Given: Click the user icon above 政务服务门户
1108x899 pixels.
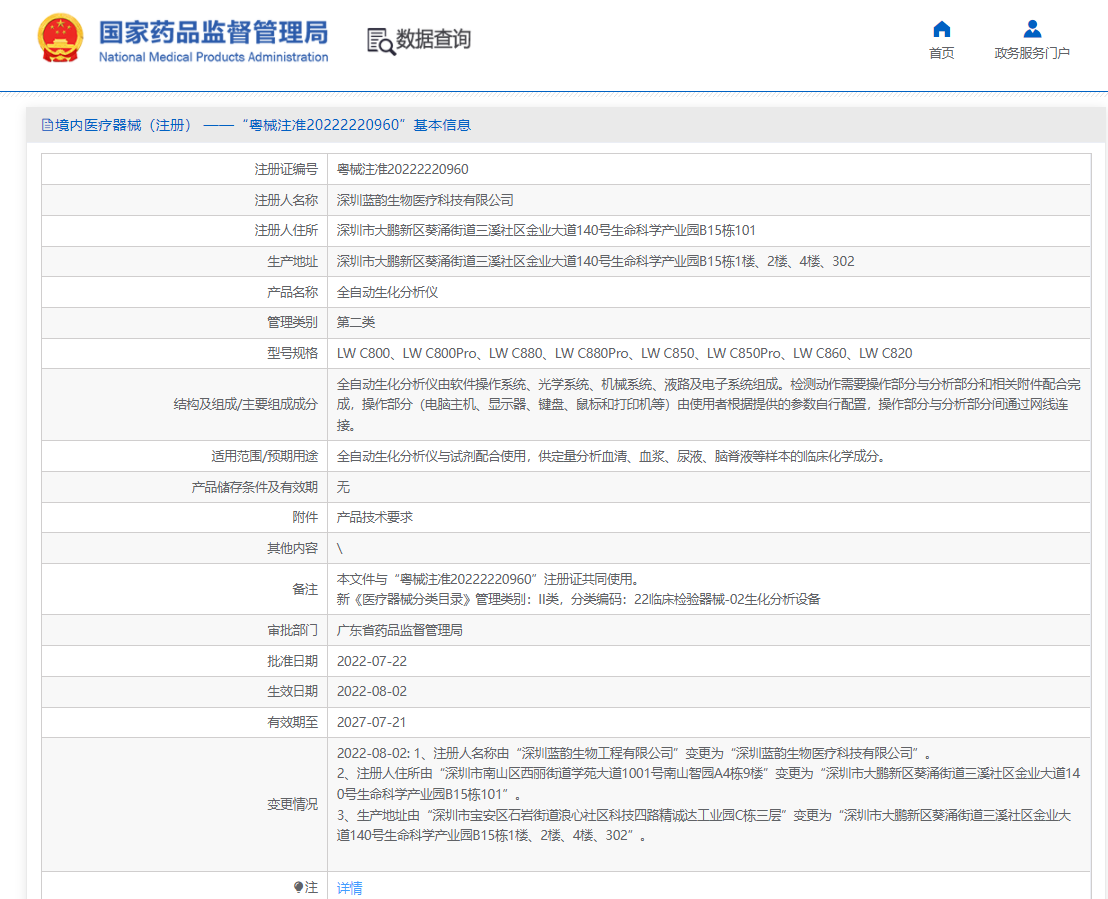Looking at the screenshot, I should [1032, 29].
